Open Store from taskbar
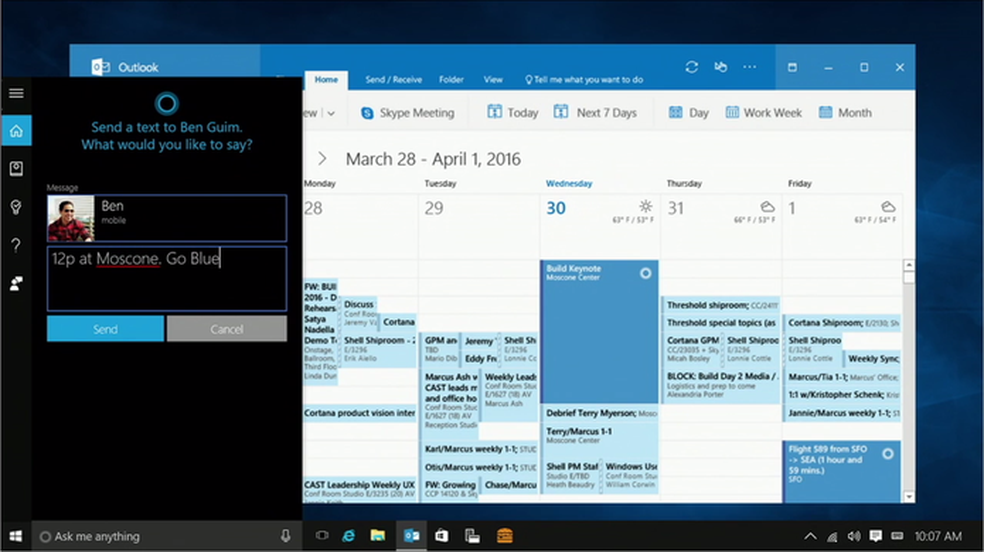 coord(442,536)
